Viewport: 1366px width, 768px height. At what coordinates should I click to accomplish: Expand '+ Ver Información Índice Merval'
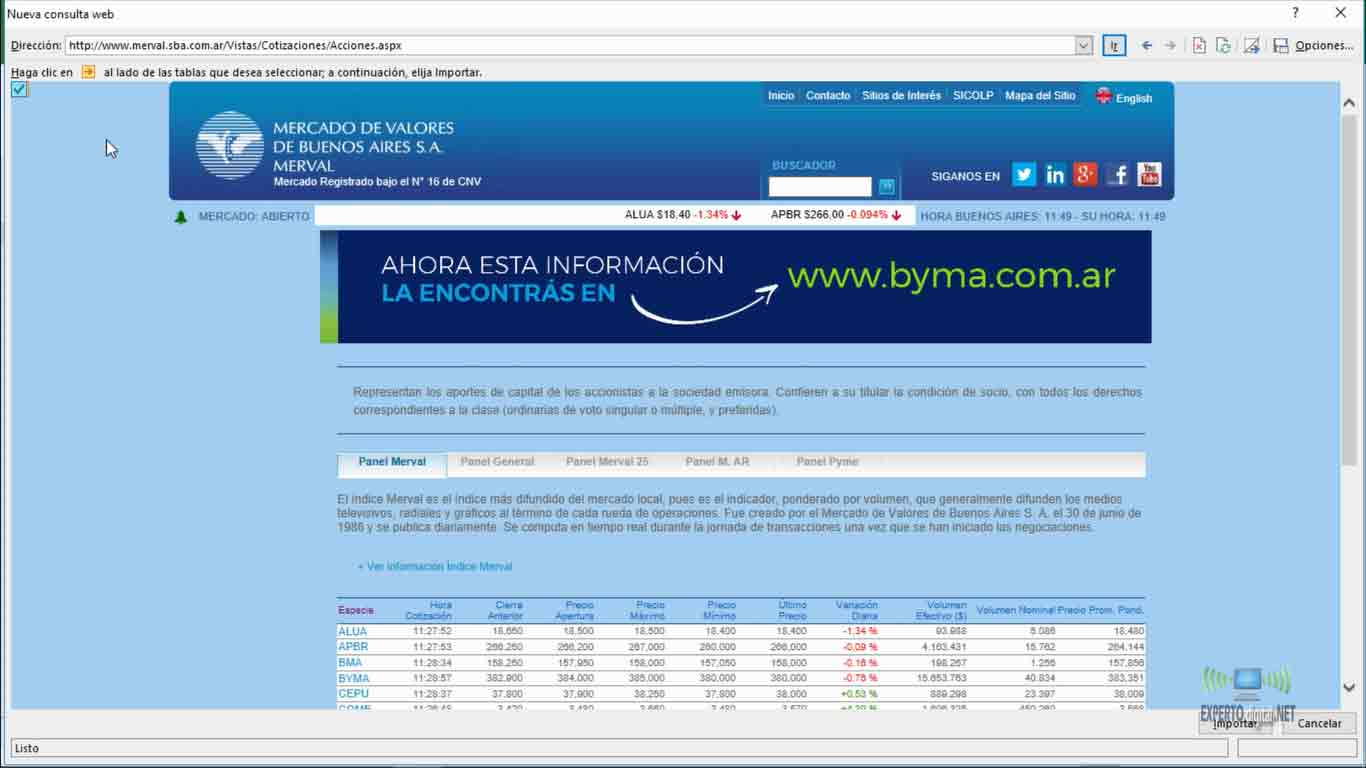point(435,566)
